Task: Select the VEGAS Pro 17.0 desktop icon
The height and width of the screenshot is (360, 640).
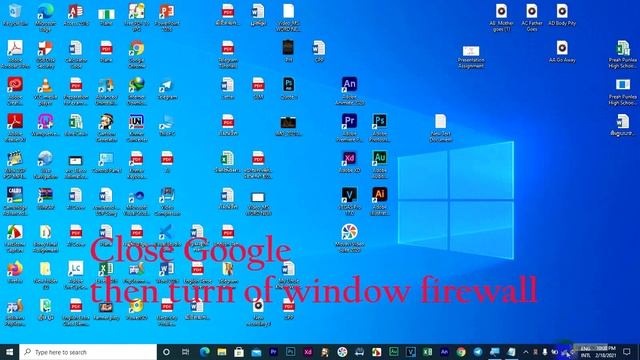Action: pyautogui.click(x=349, y=202)
